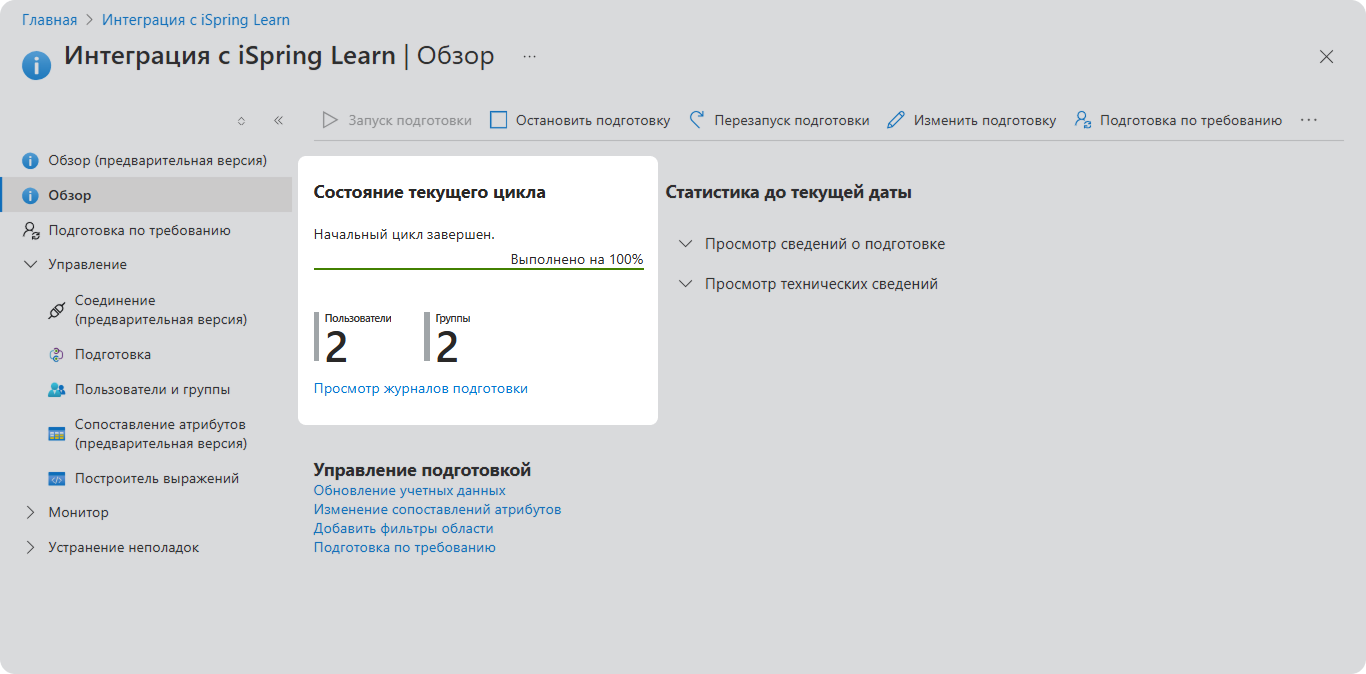Click the Запуск подготовки play icon
The image size is (1366, 674).
330,120
